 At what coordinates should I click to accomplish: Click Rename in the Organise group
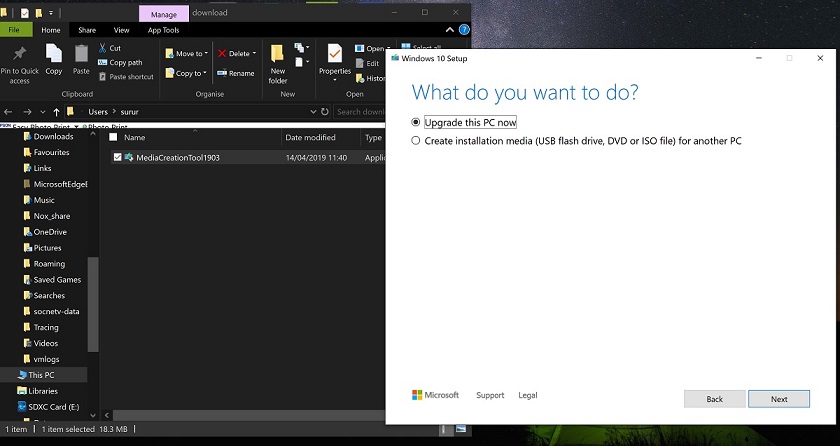point(236,73)
